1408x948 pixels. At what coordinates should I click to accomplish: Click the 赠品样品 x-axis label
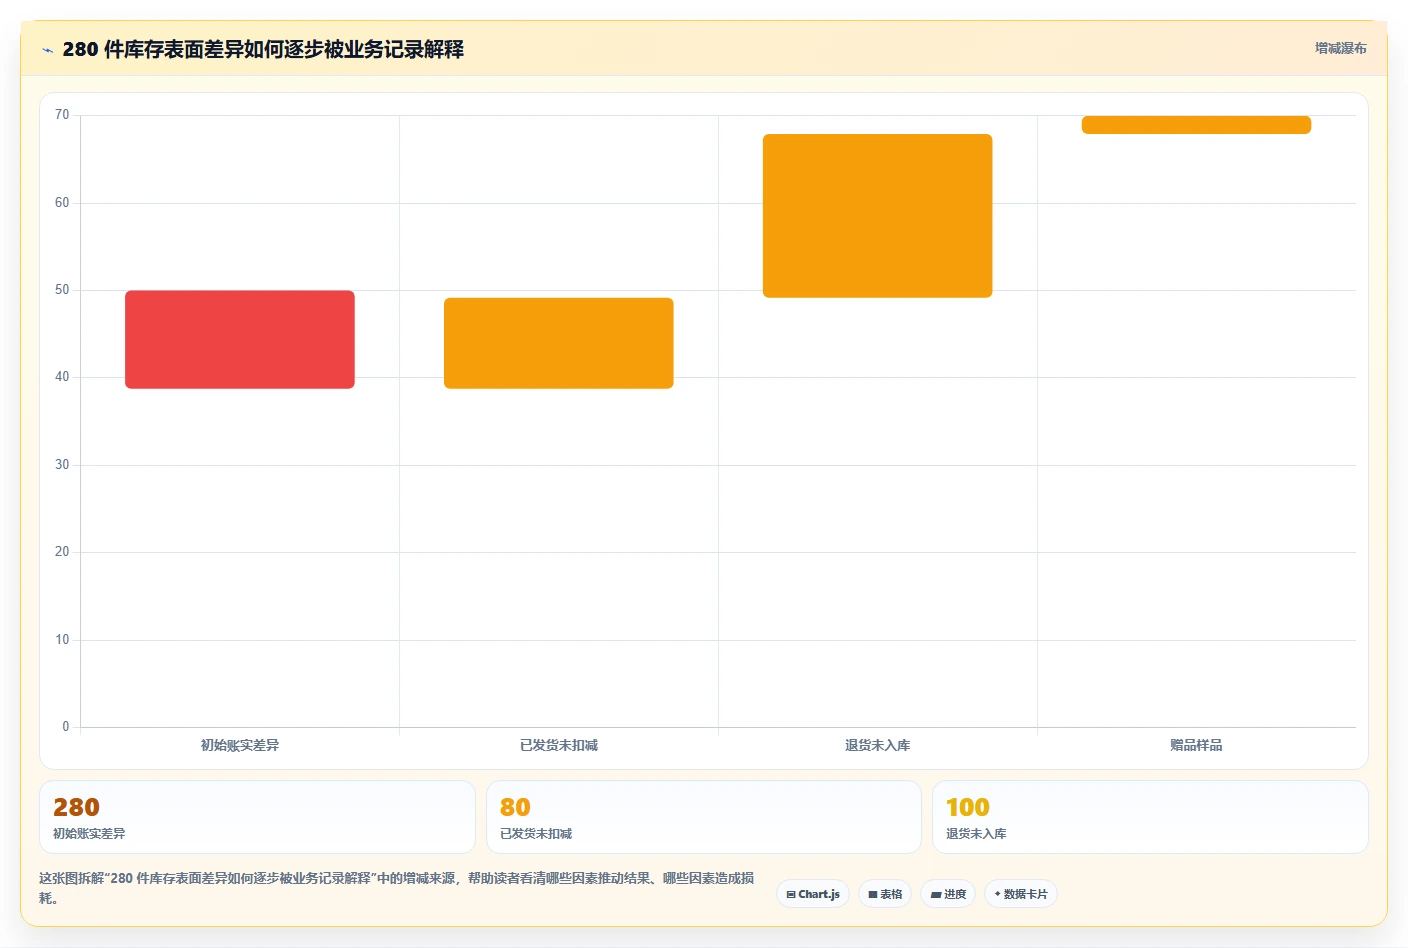[1196, 745]
